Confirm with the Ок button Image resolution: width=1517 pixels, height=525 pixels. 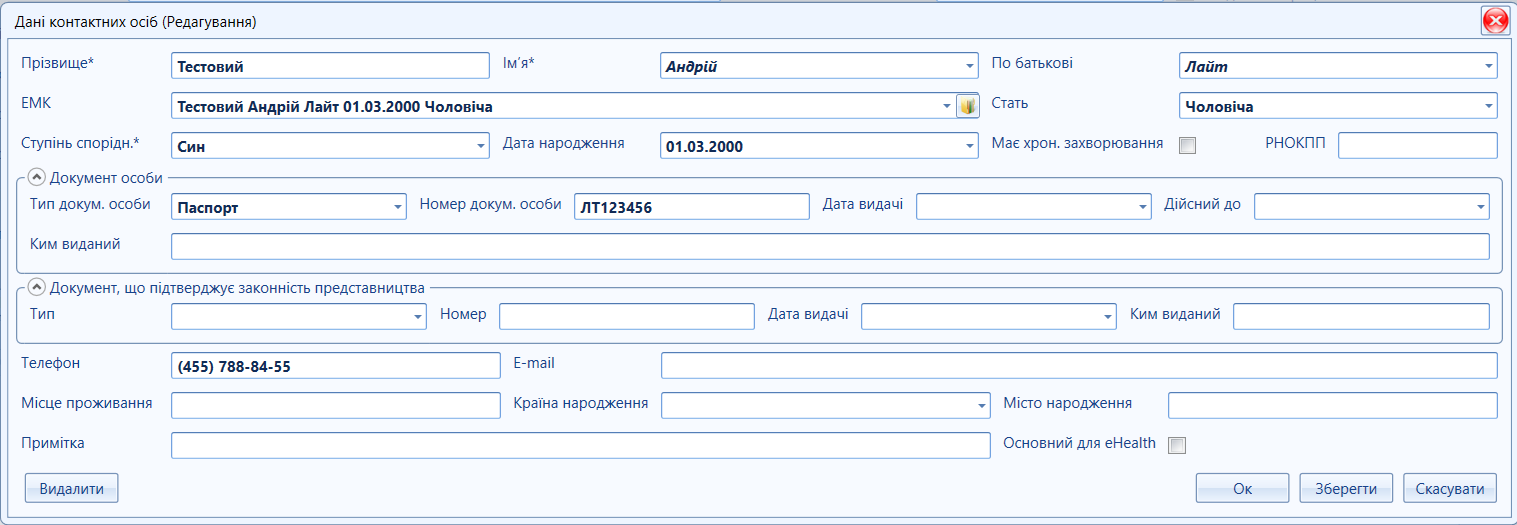pyautogui.click(x=1242, y=488)
